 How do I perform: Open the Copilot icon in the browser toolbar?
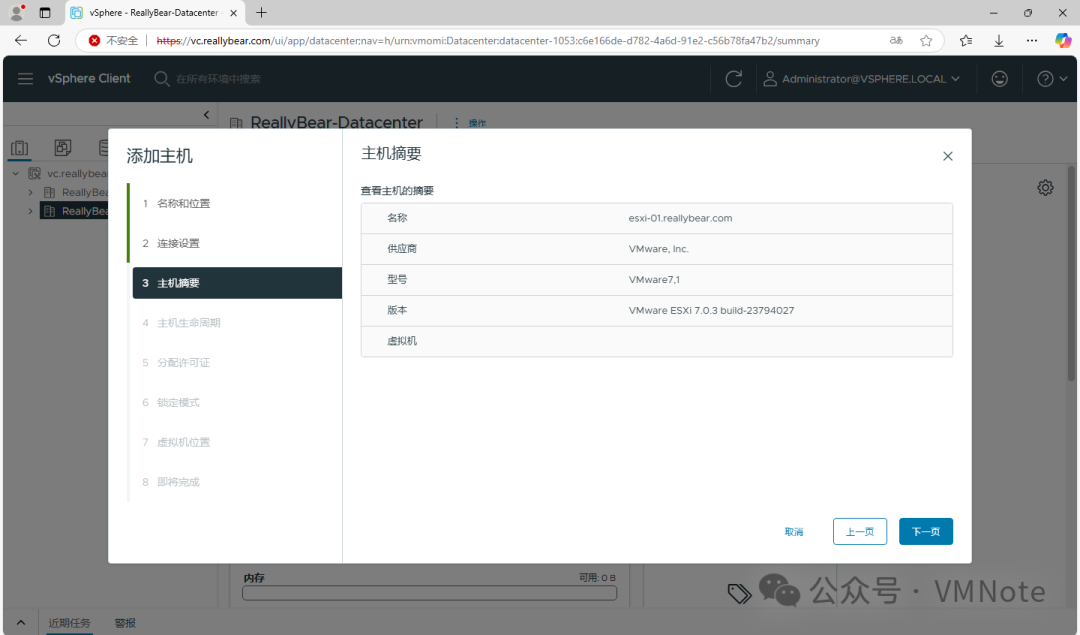click(1063, 41)
